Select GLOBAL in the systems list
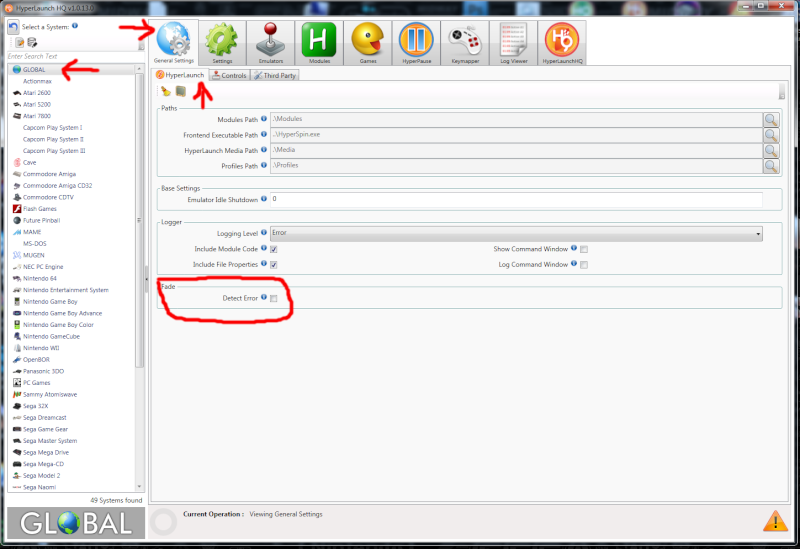800x549 pixels. tap(71, 69)
